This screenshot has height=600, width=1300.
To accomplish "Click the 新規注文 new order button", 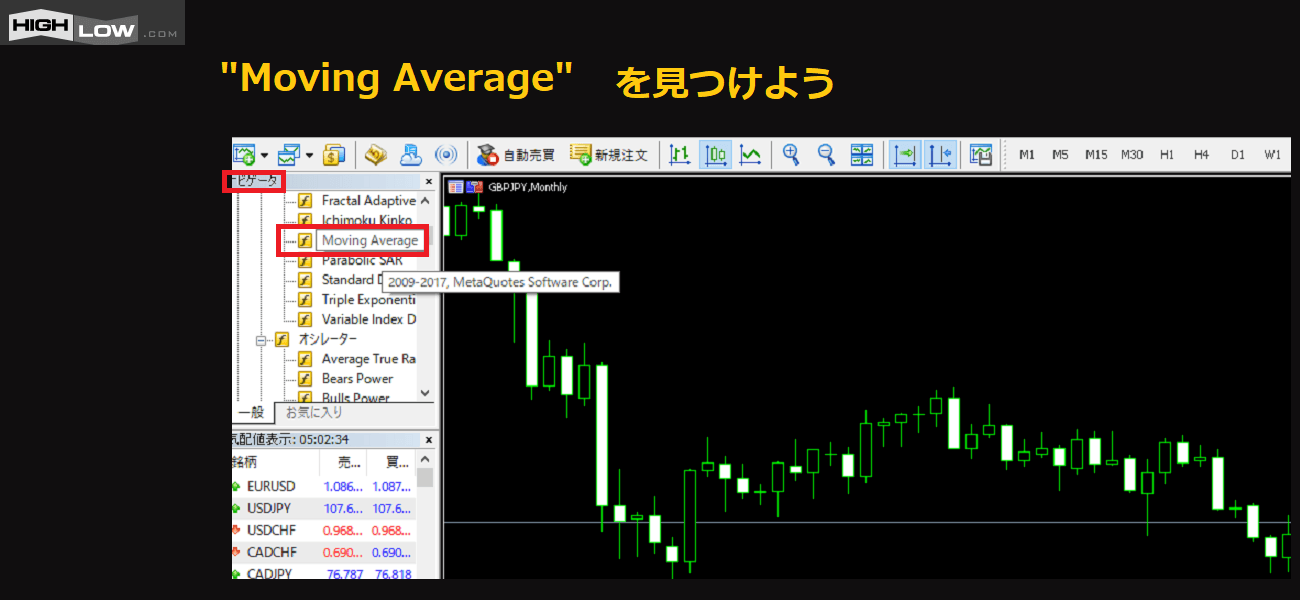I will point(609,155).
